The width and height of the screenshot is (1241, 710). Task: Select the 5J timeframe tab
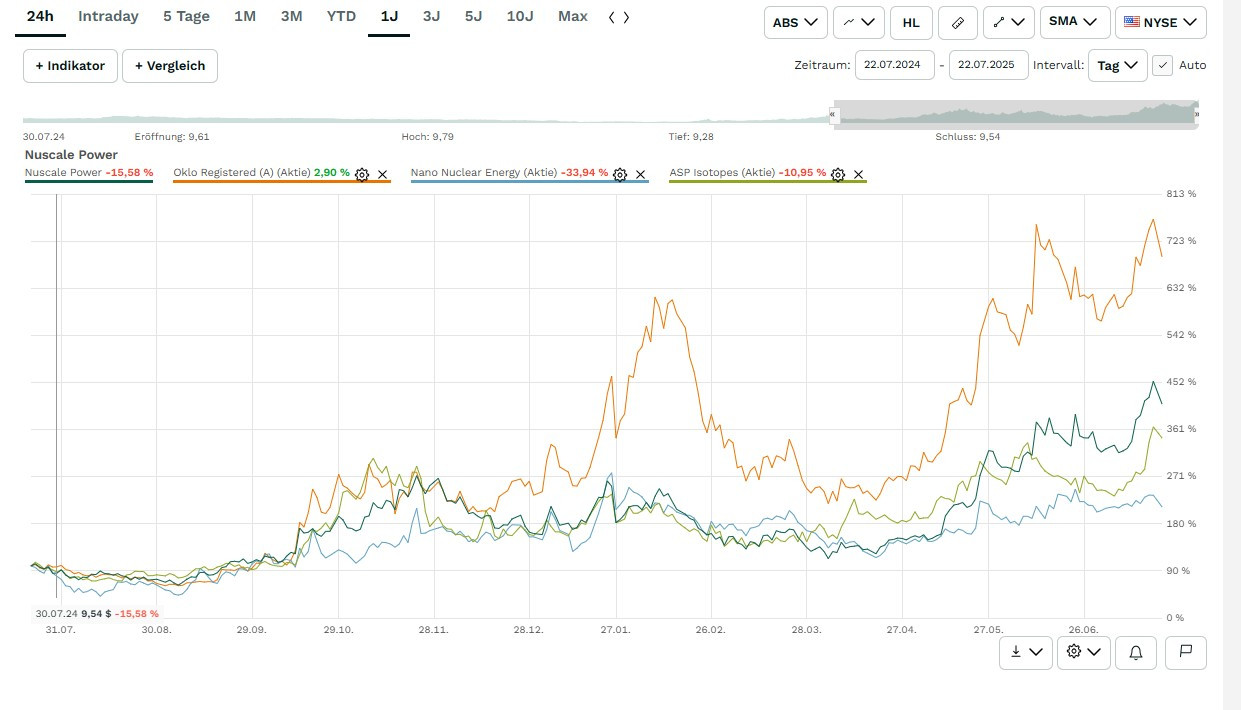click(x=473, y=17)
